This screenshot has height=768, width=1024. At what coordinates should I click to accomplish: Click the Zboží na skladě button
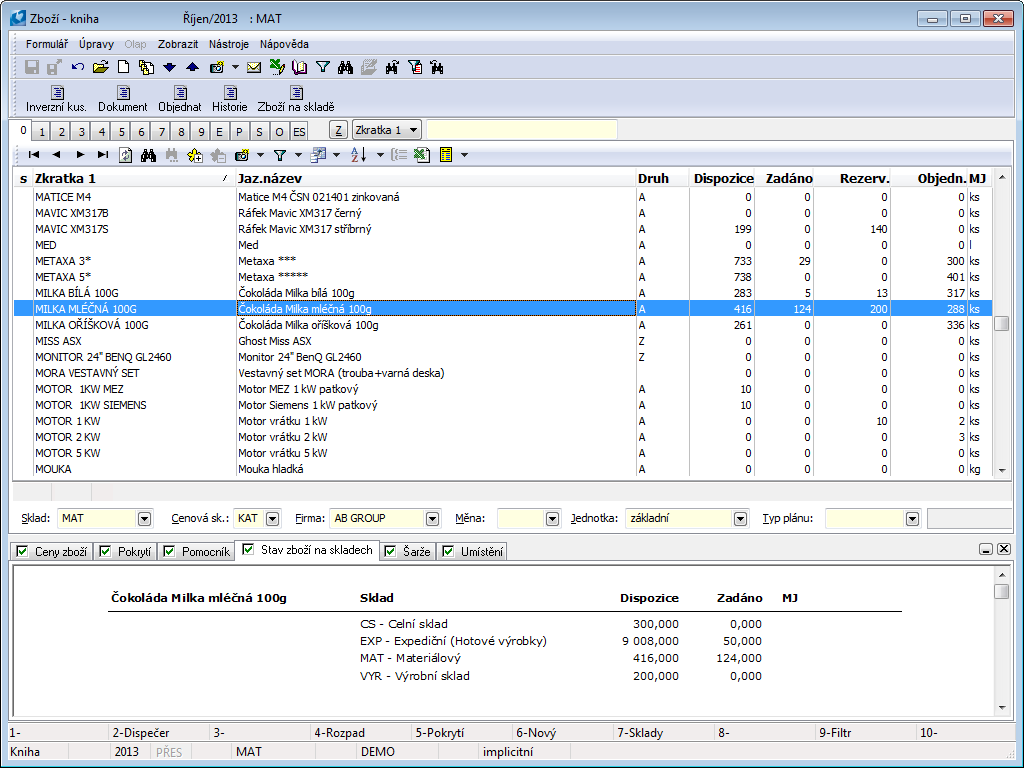click(295, 99)
